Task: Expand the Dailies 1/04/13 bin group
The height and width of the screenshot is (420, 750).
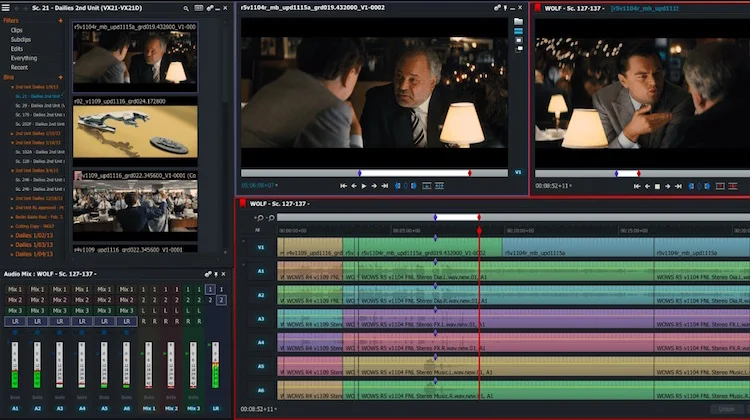Action: pos(12,254)
